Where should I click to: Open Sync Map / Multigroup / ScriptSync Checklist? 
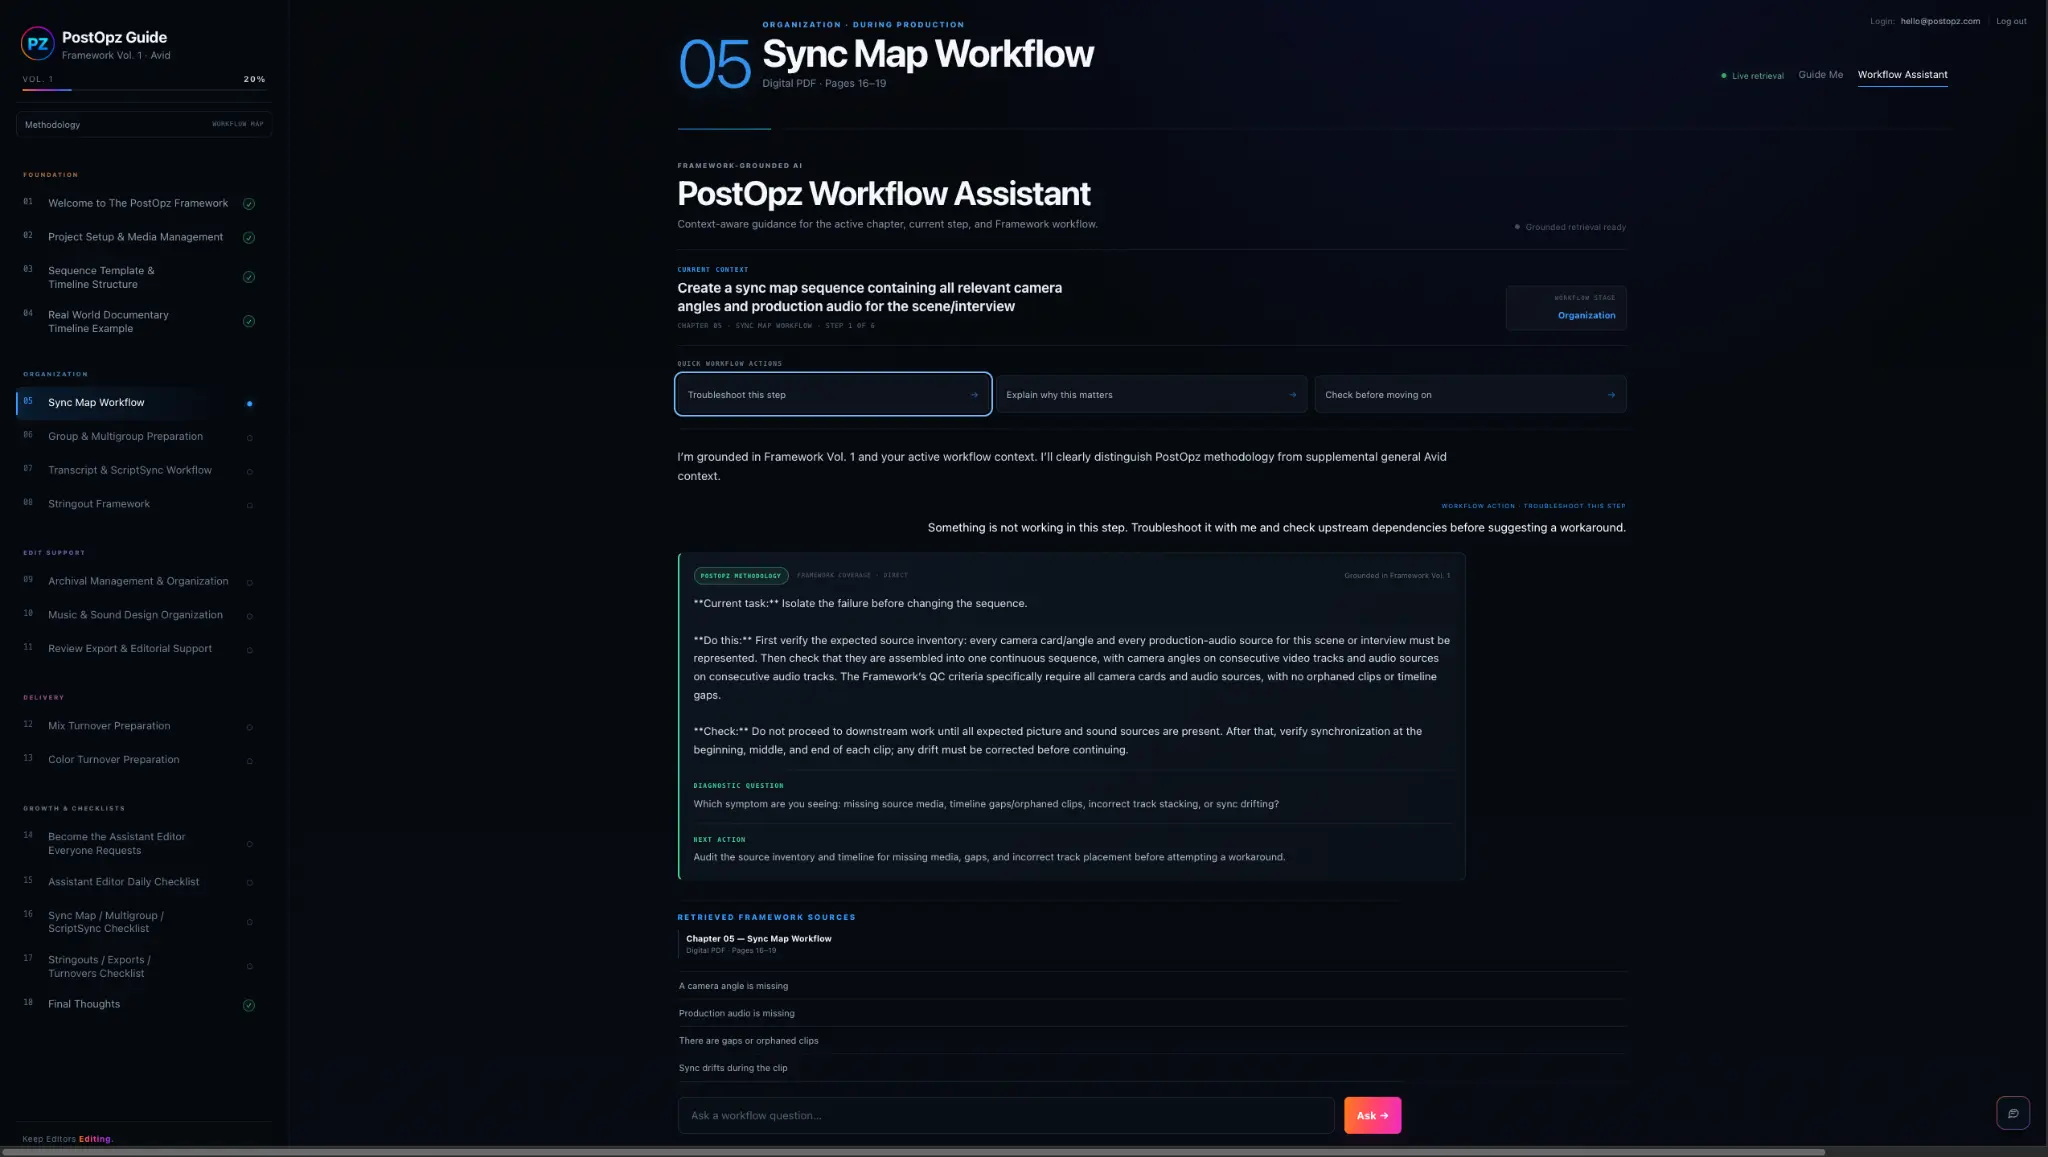[x=106, y=923]
